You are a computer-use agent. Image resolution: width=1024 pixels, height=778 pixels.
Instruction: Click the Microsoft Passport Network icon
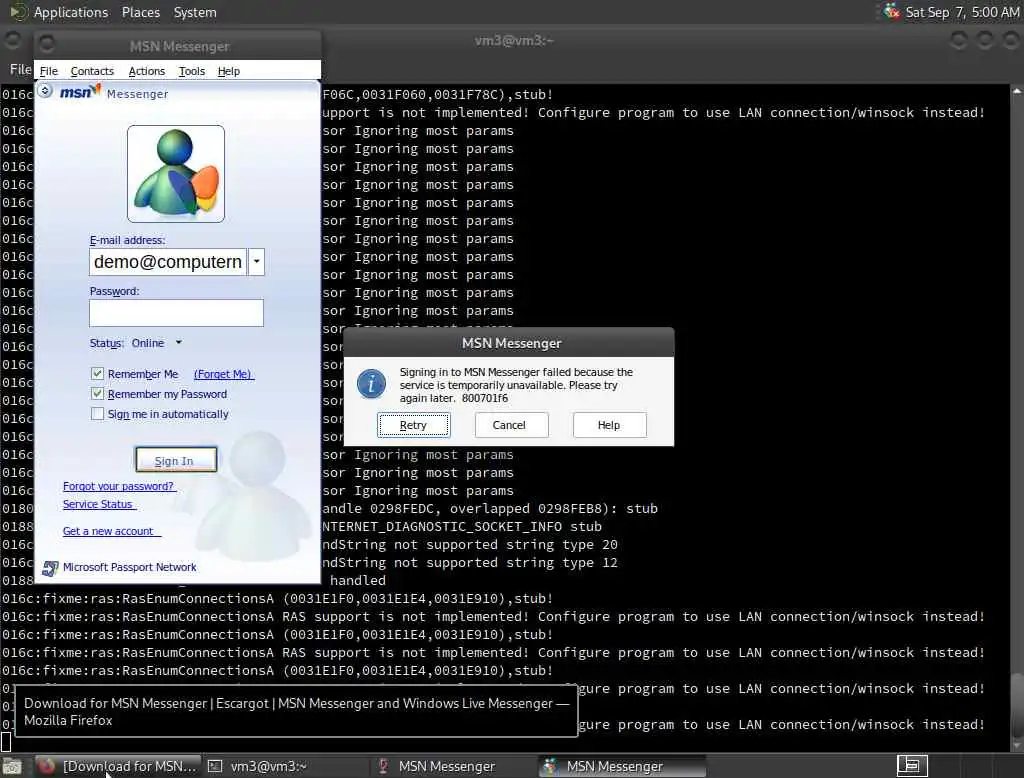click(x=50, y=568)
